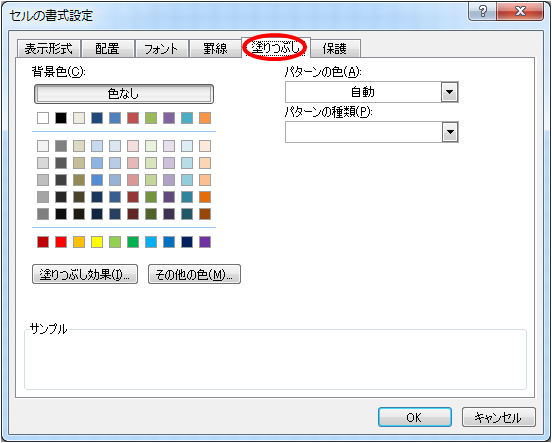
Task: Open the 配置 tab
Action: (x=107, y=48)
